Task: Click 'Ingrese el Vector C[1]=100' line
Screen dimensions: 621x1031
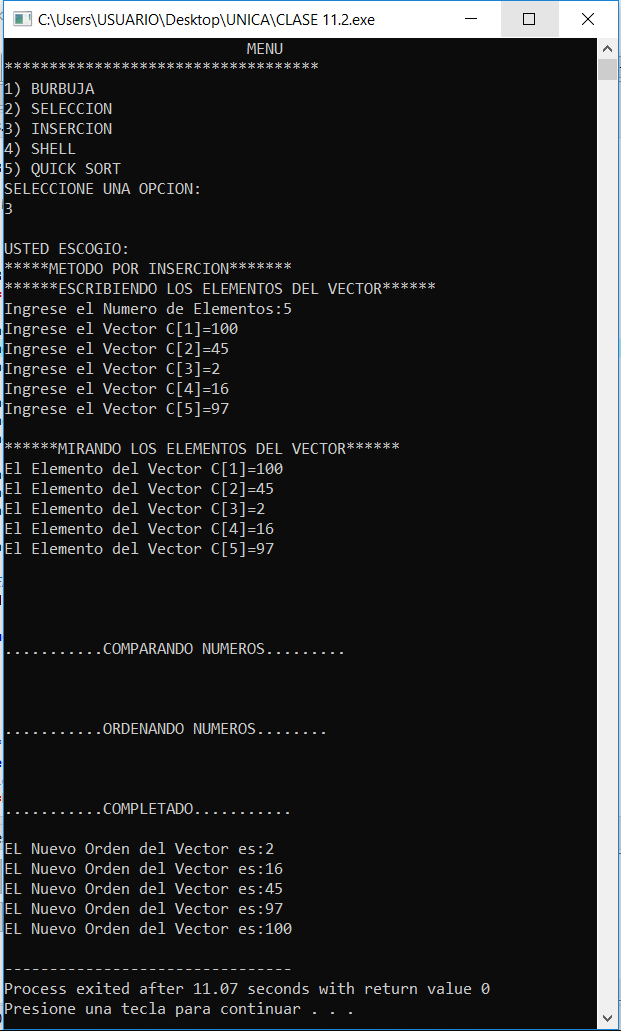Action: tap(121, 329)
